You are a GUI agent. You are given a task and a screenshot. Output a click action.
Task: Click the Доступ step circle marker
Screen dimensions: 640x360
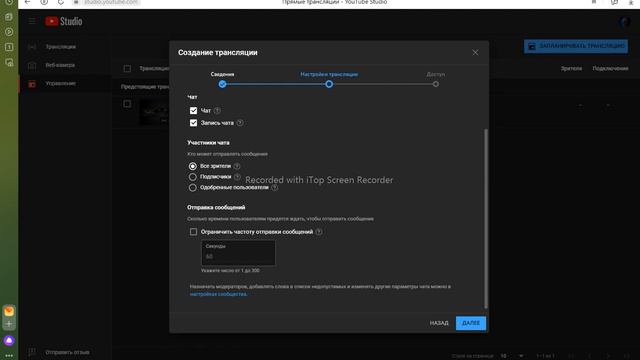coord(436,84)
